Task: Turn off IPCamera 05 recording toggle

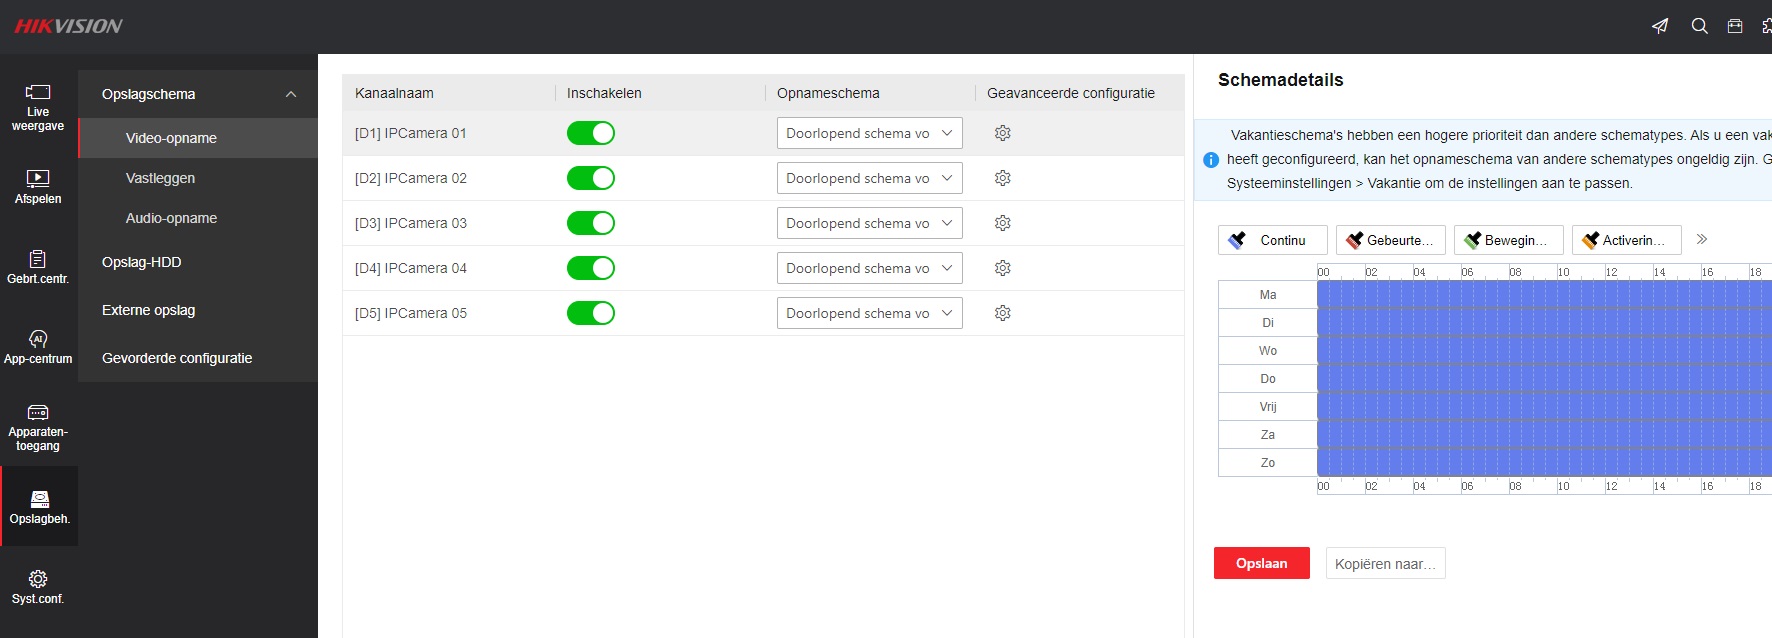Action: [591, 313]
